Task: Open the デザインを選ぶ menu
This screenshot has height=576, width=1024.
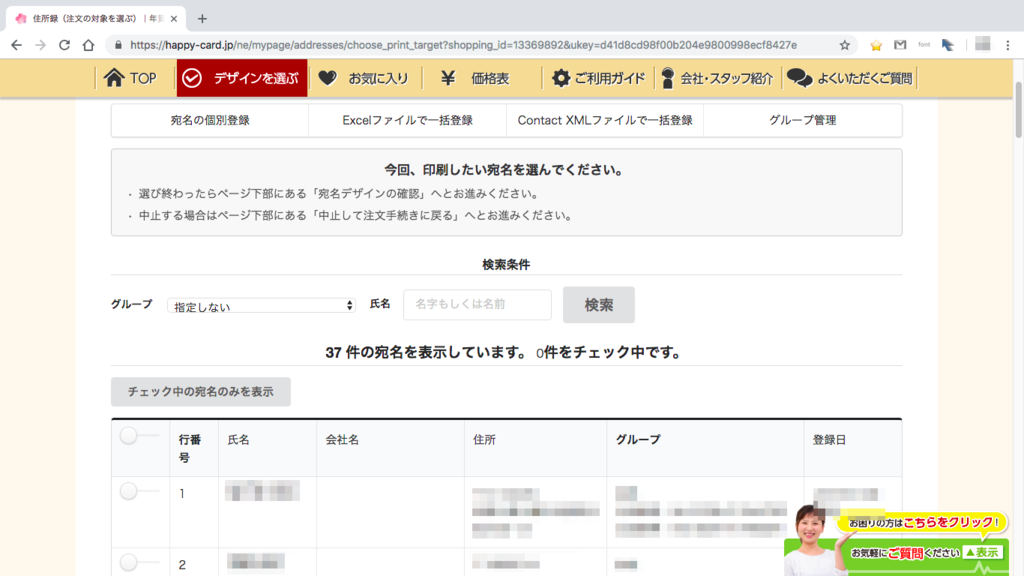Action: 242,78
